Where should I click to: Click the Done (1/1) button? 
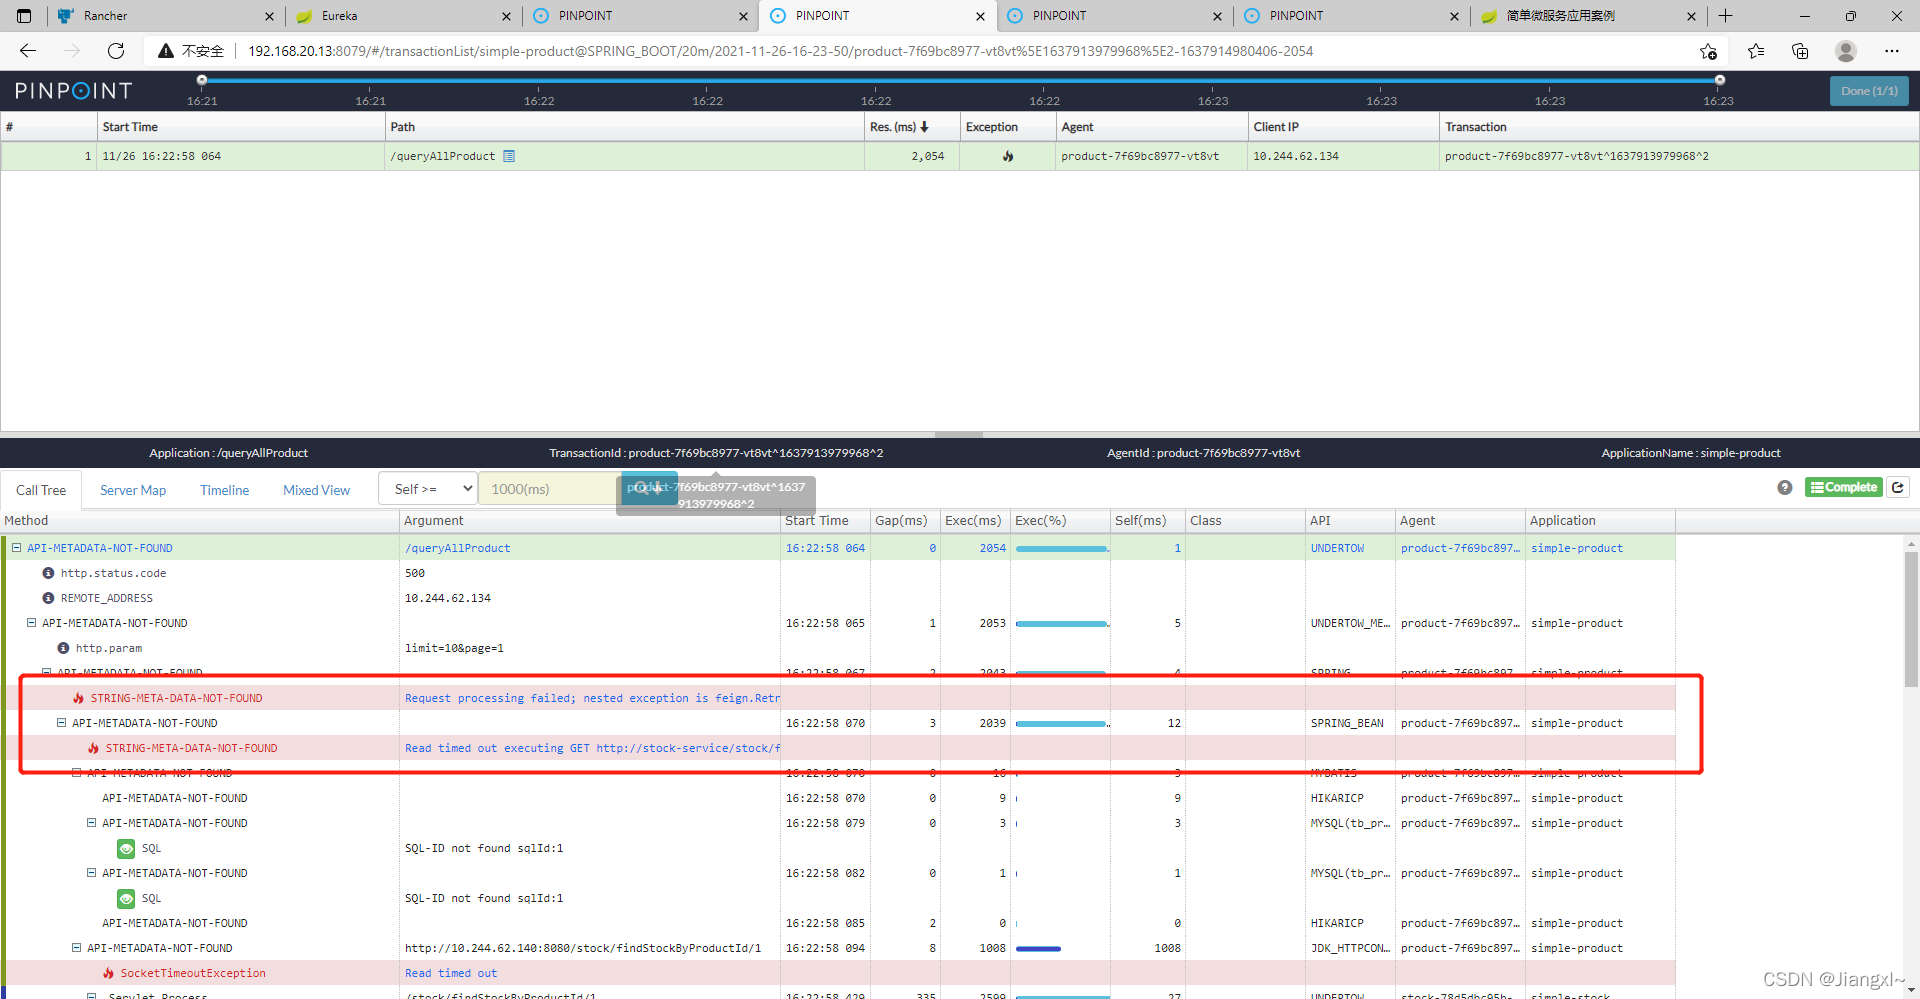[x=1869, y=91]
